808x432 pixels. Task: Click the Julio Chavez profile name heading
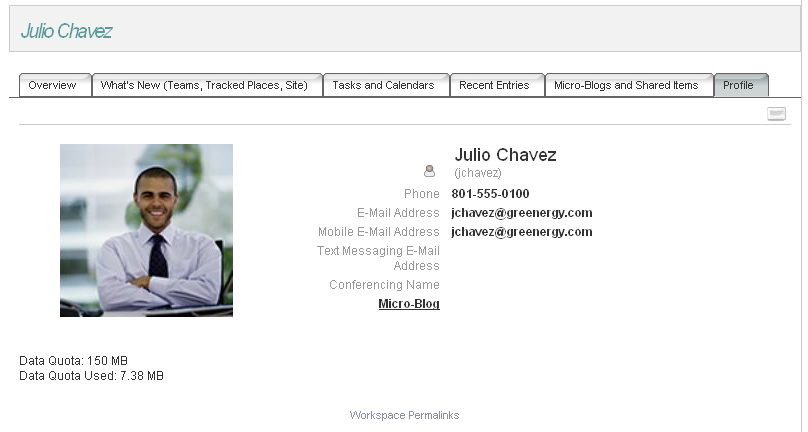[x=505, y=155]
